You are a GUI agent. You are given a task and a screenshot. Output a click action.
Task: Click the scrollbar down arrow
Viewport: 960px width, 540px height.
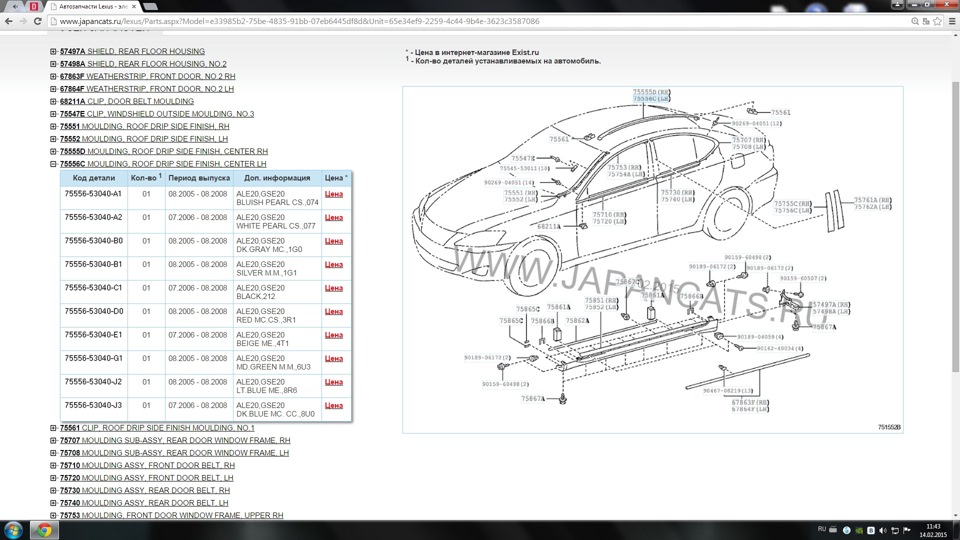pyautogui.click(x=955, y=516)
